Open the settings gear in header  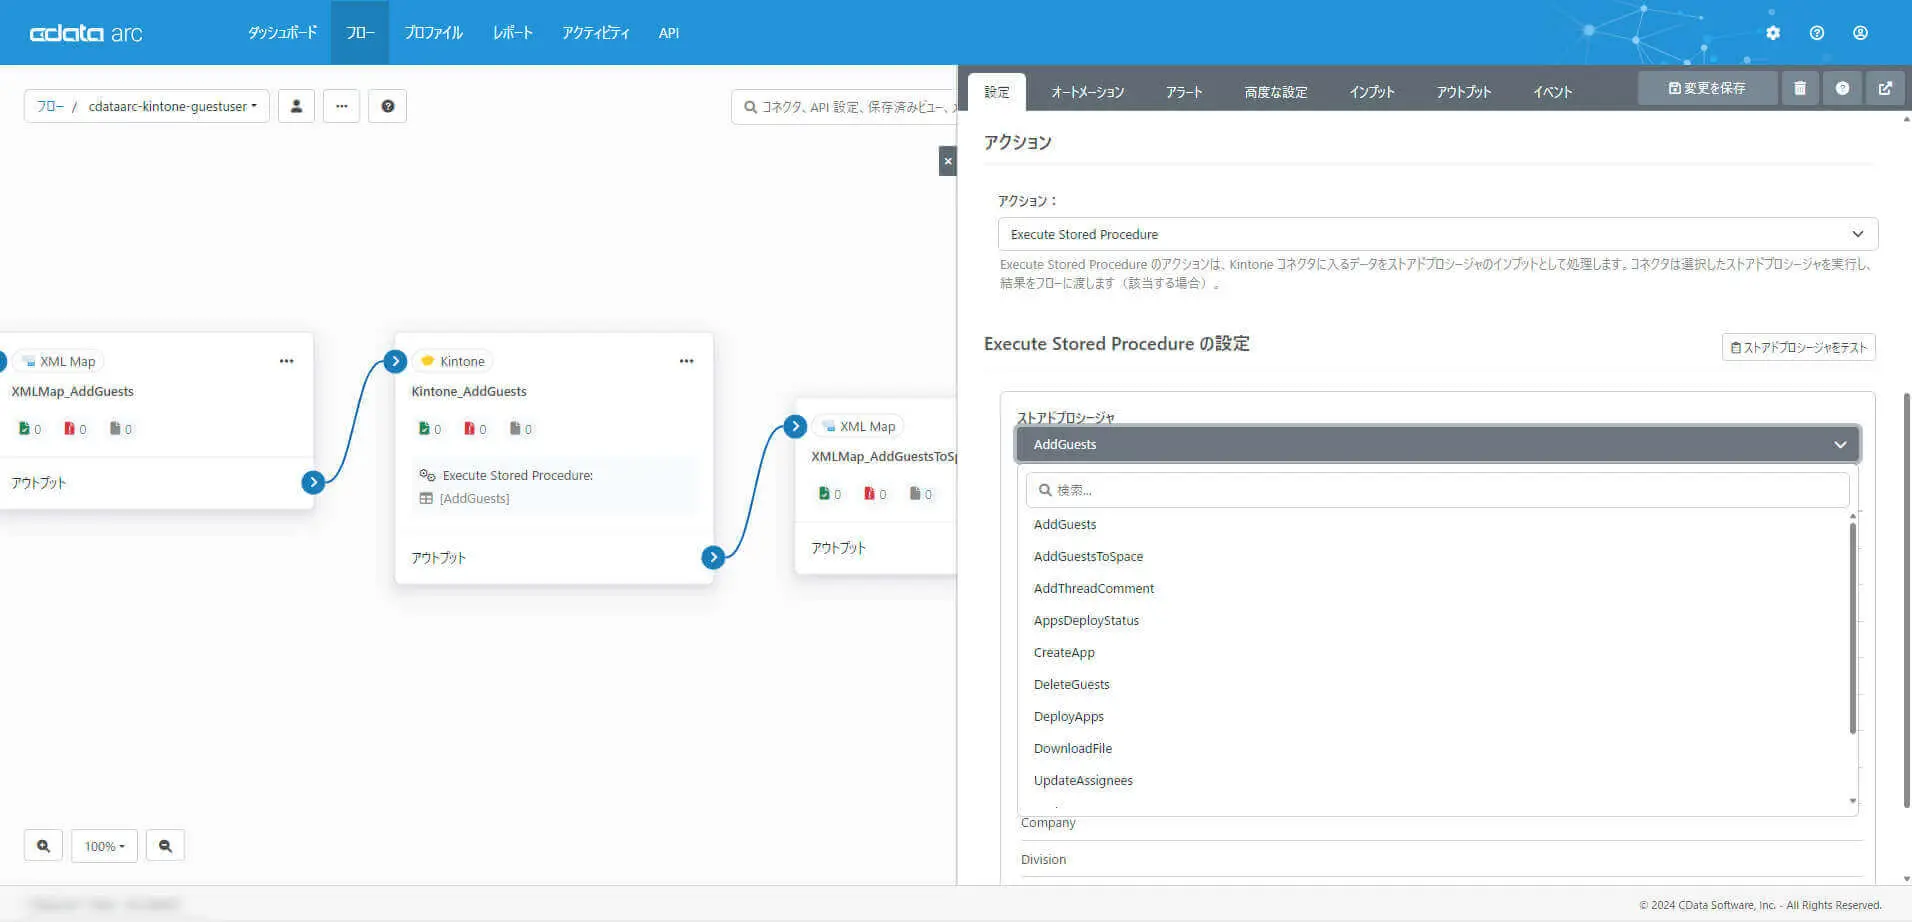point(1773,33)
